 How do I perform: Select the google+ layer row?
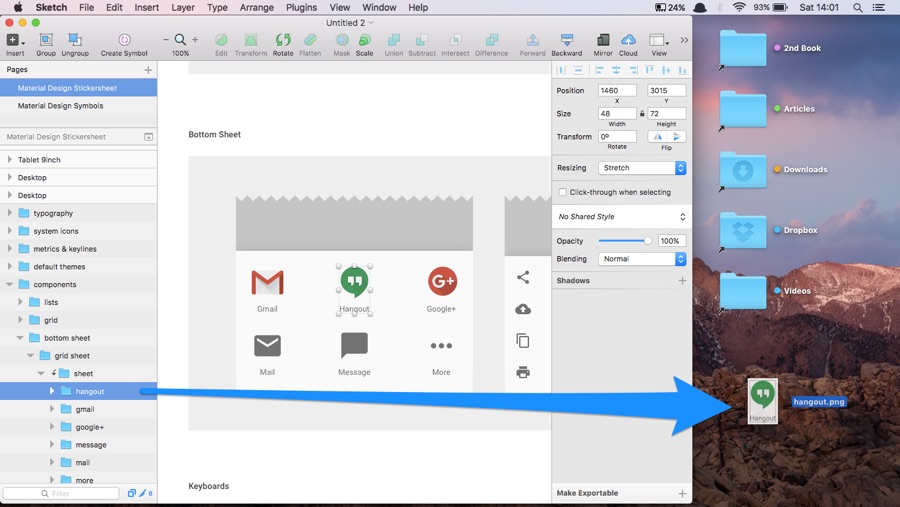(79, 427)
